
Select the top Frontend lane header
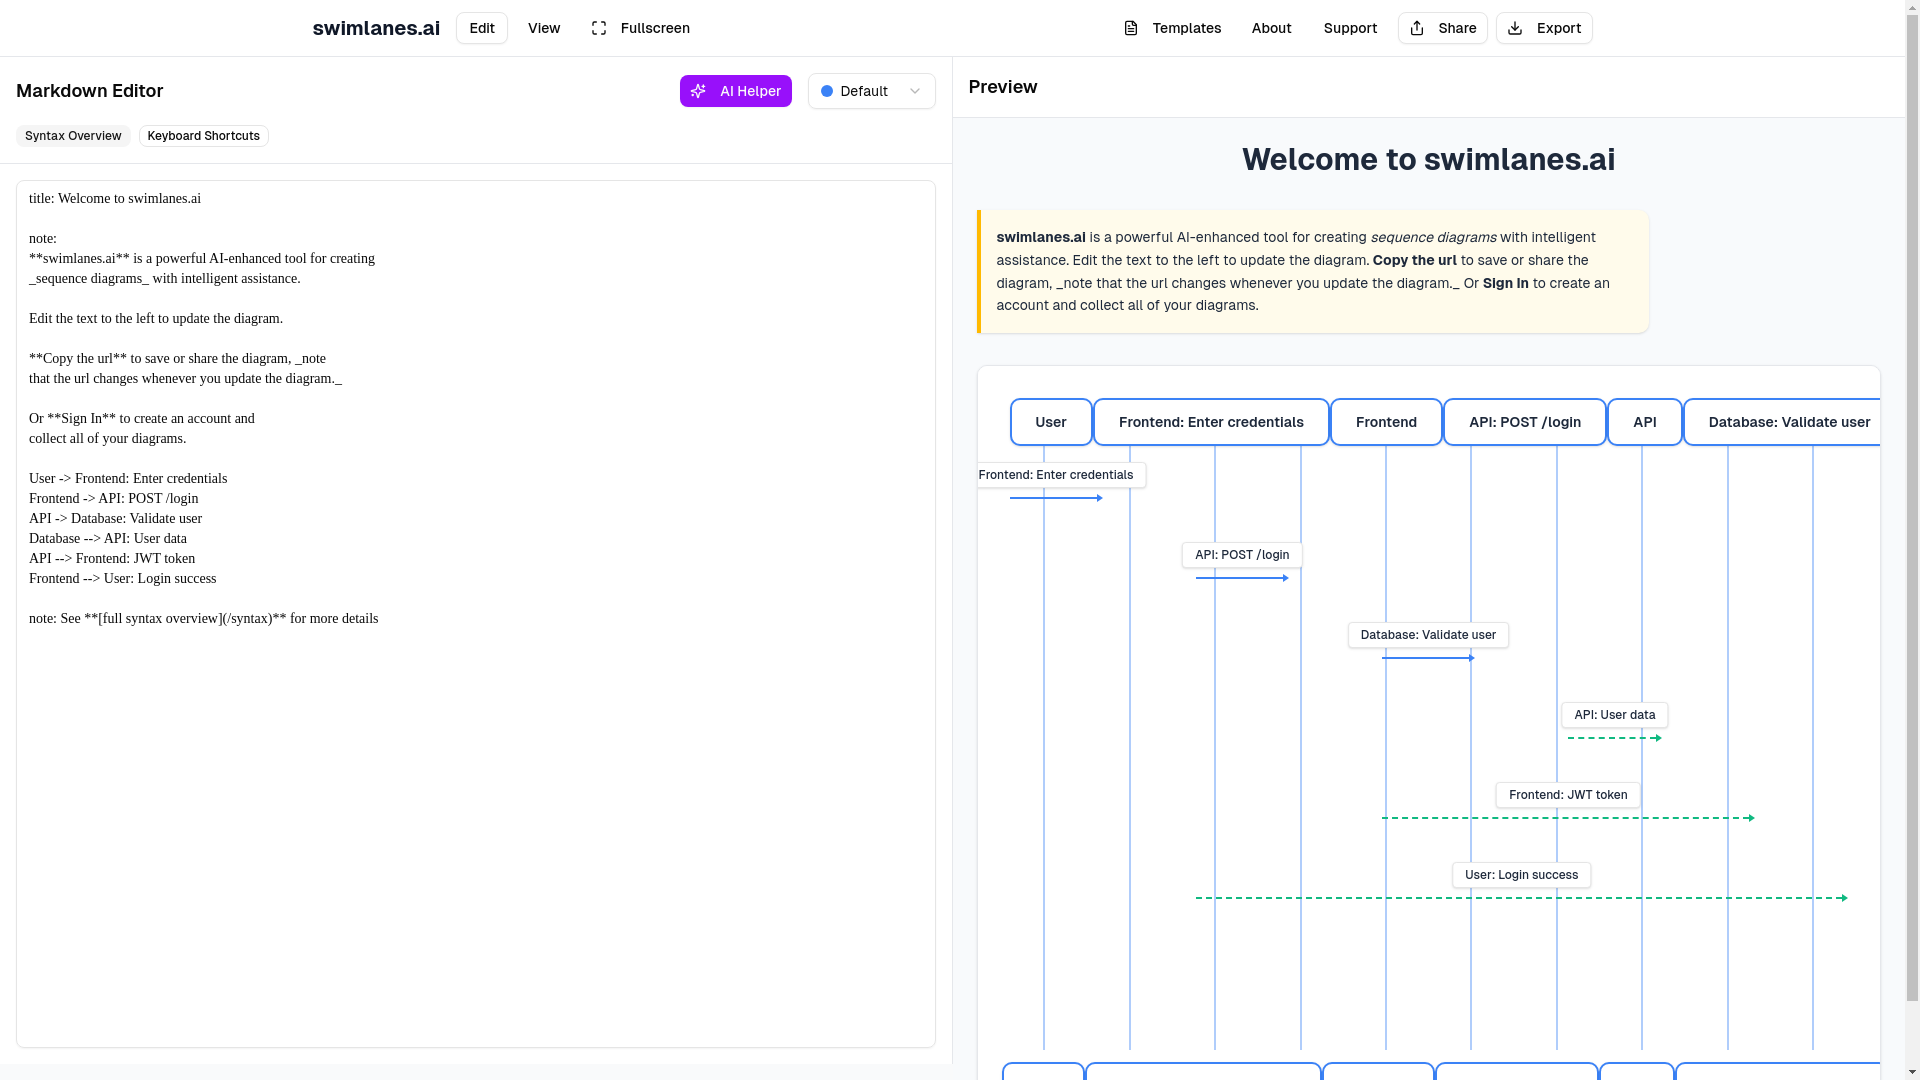(x=1386, y=422)
